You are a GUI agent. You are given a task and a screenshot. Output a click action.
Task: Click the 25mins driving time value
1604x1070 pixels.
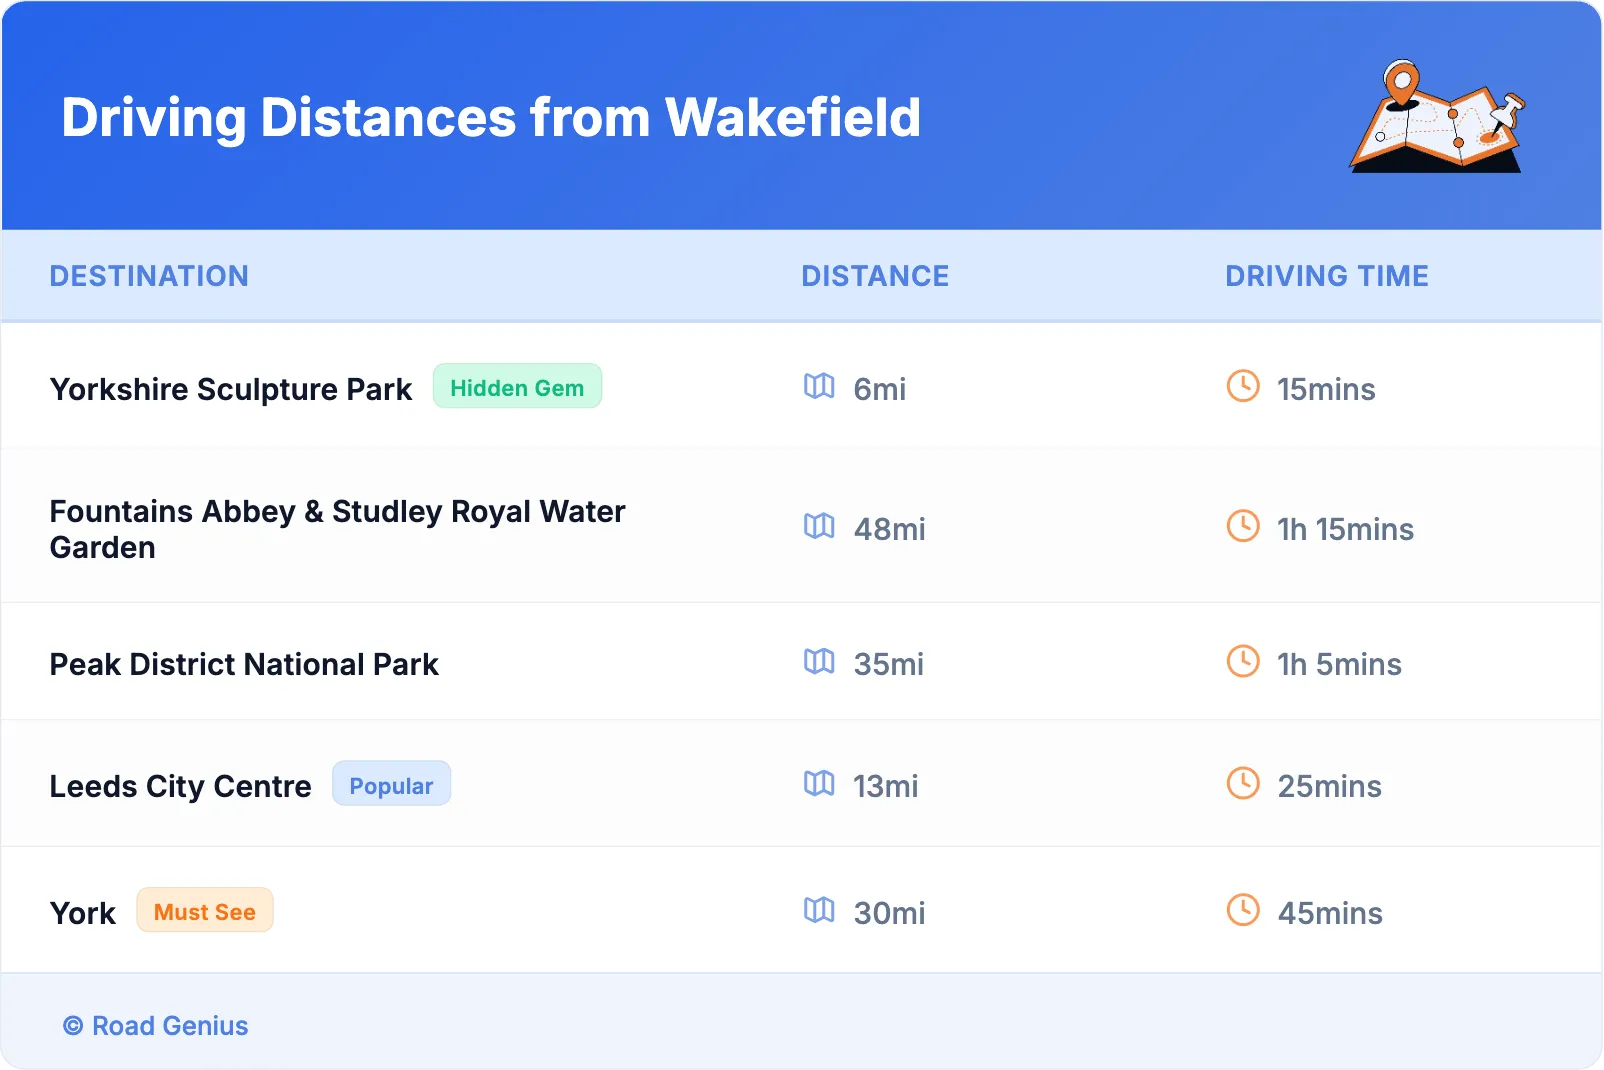(x=1329, y=786)
